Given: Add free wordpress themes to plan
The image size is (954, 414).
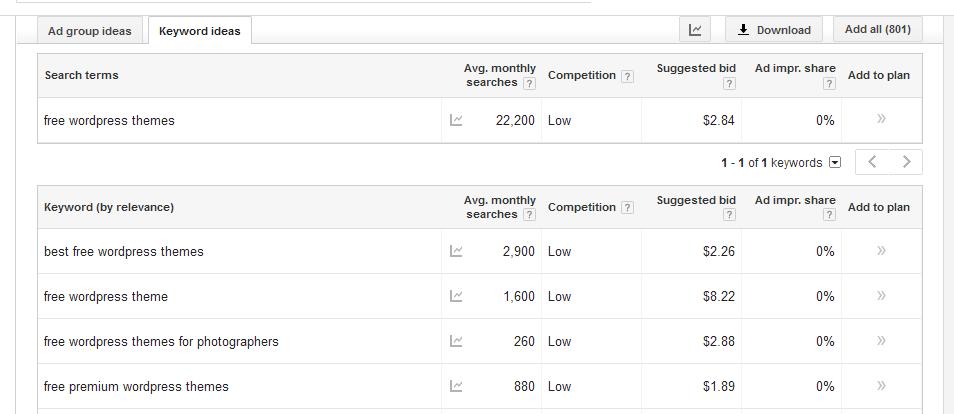Looking at the screenshot, I should [881, 119].
